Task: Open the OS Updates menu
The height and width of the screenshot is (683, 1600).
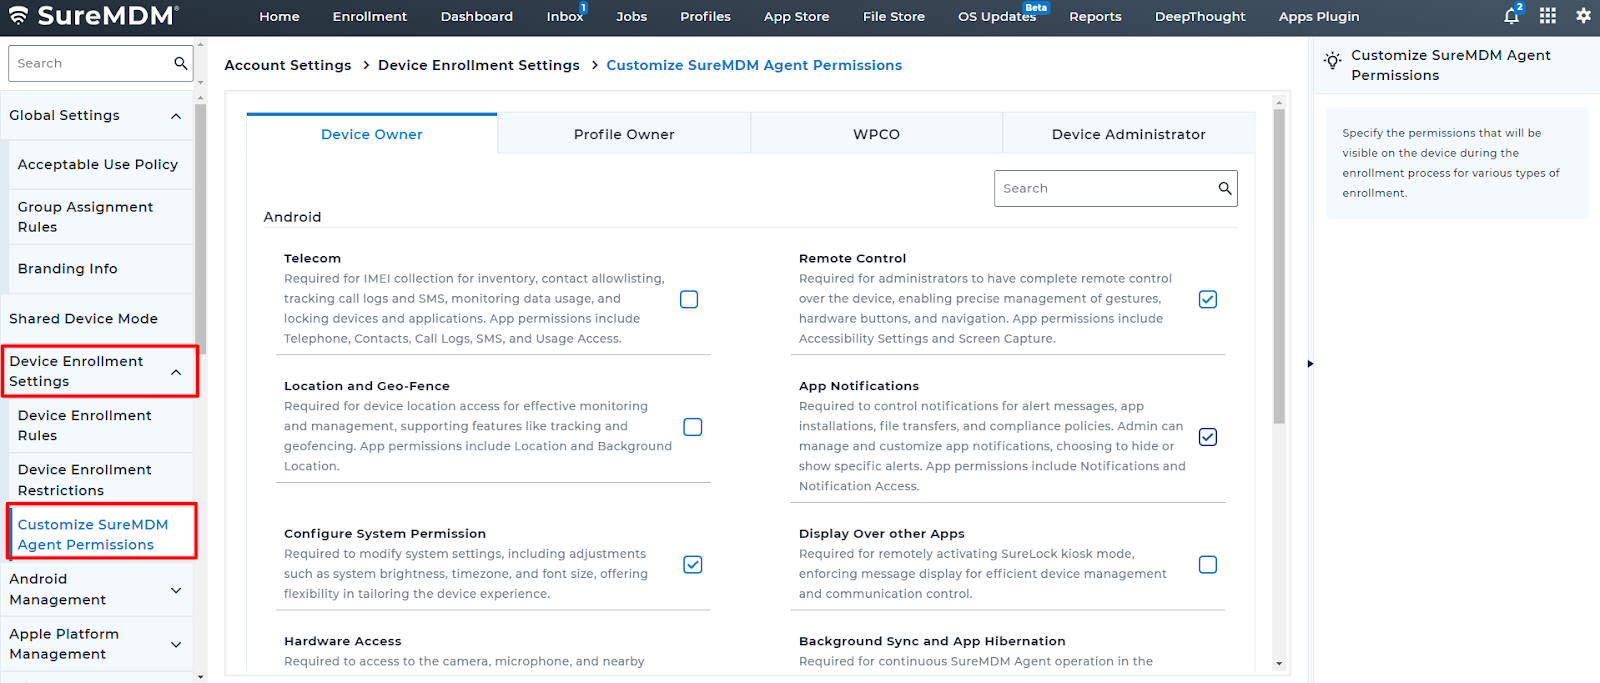Action: click(997, 17)
